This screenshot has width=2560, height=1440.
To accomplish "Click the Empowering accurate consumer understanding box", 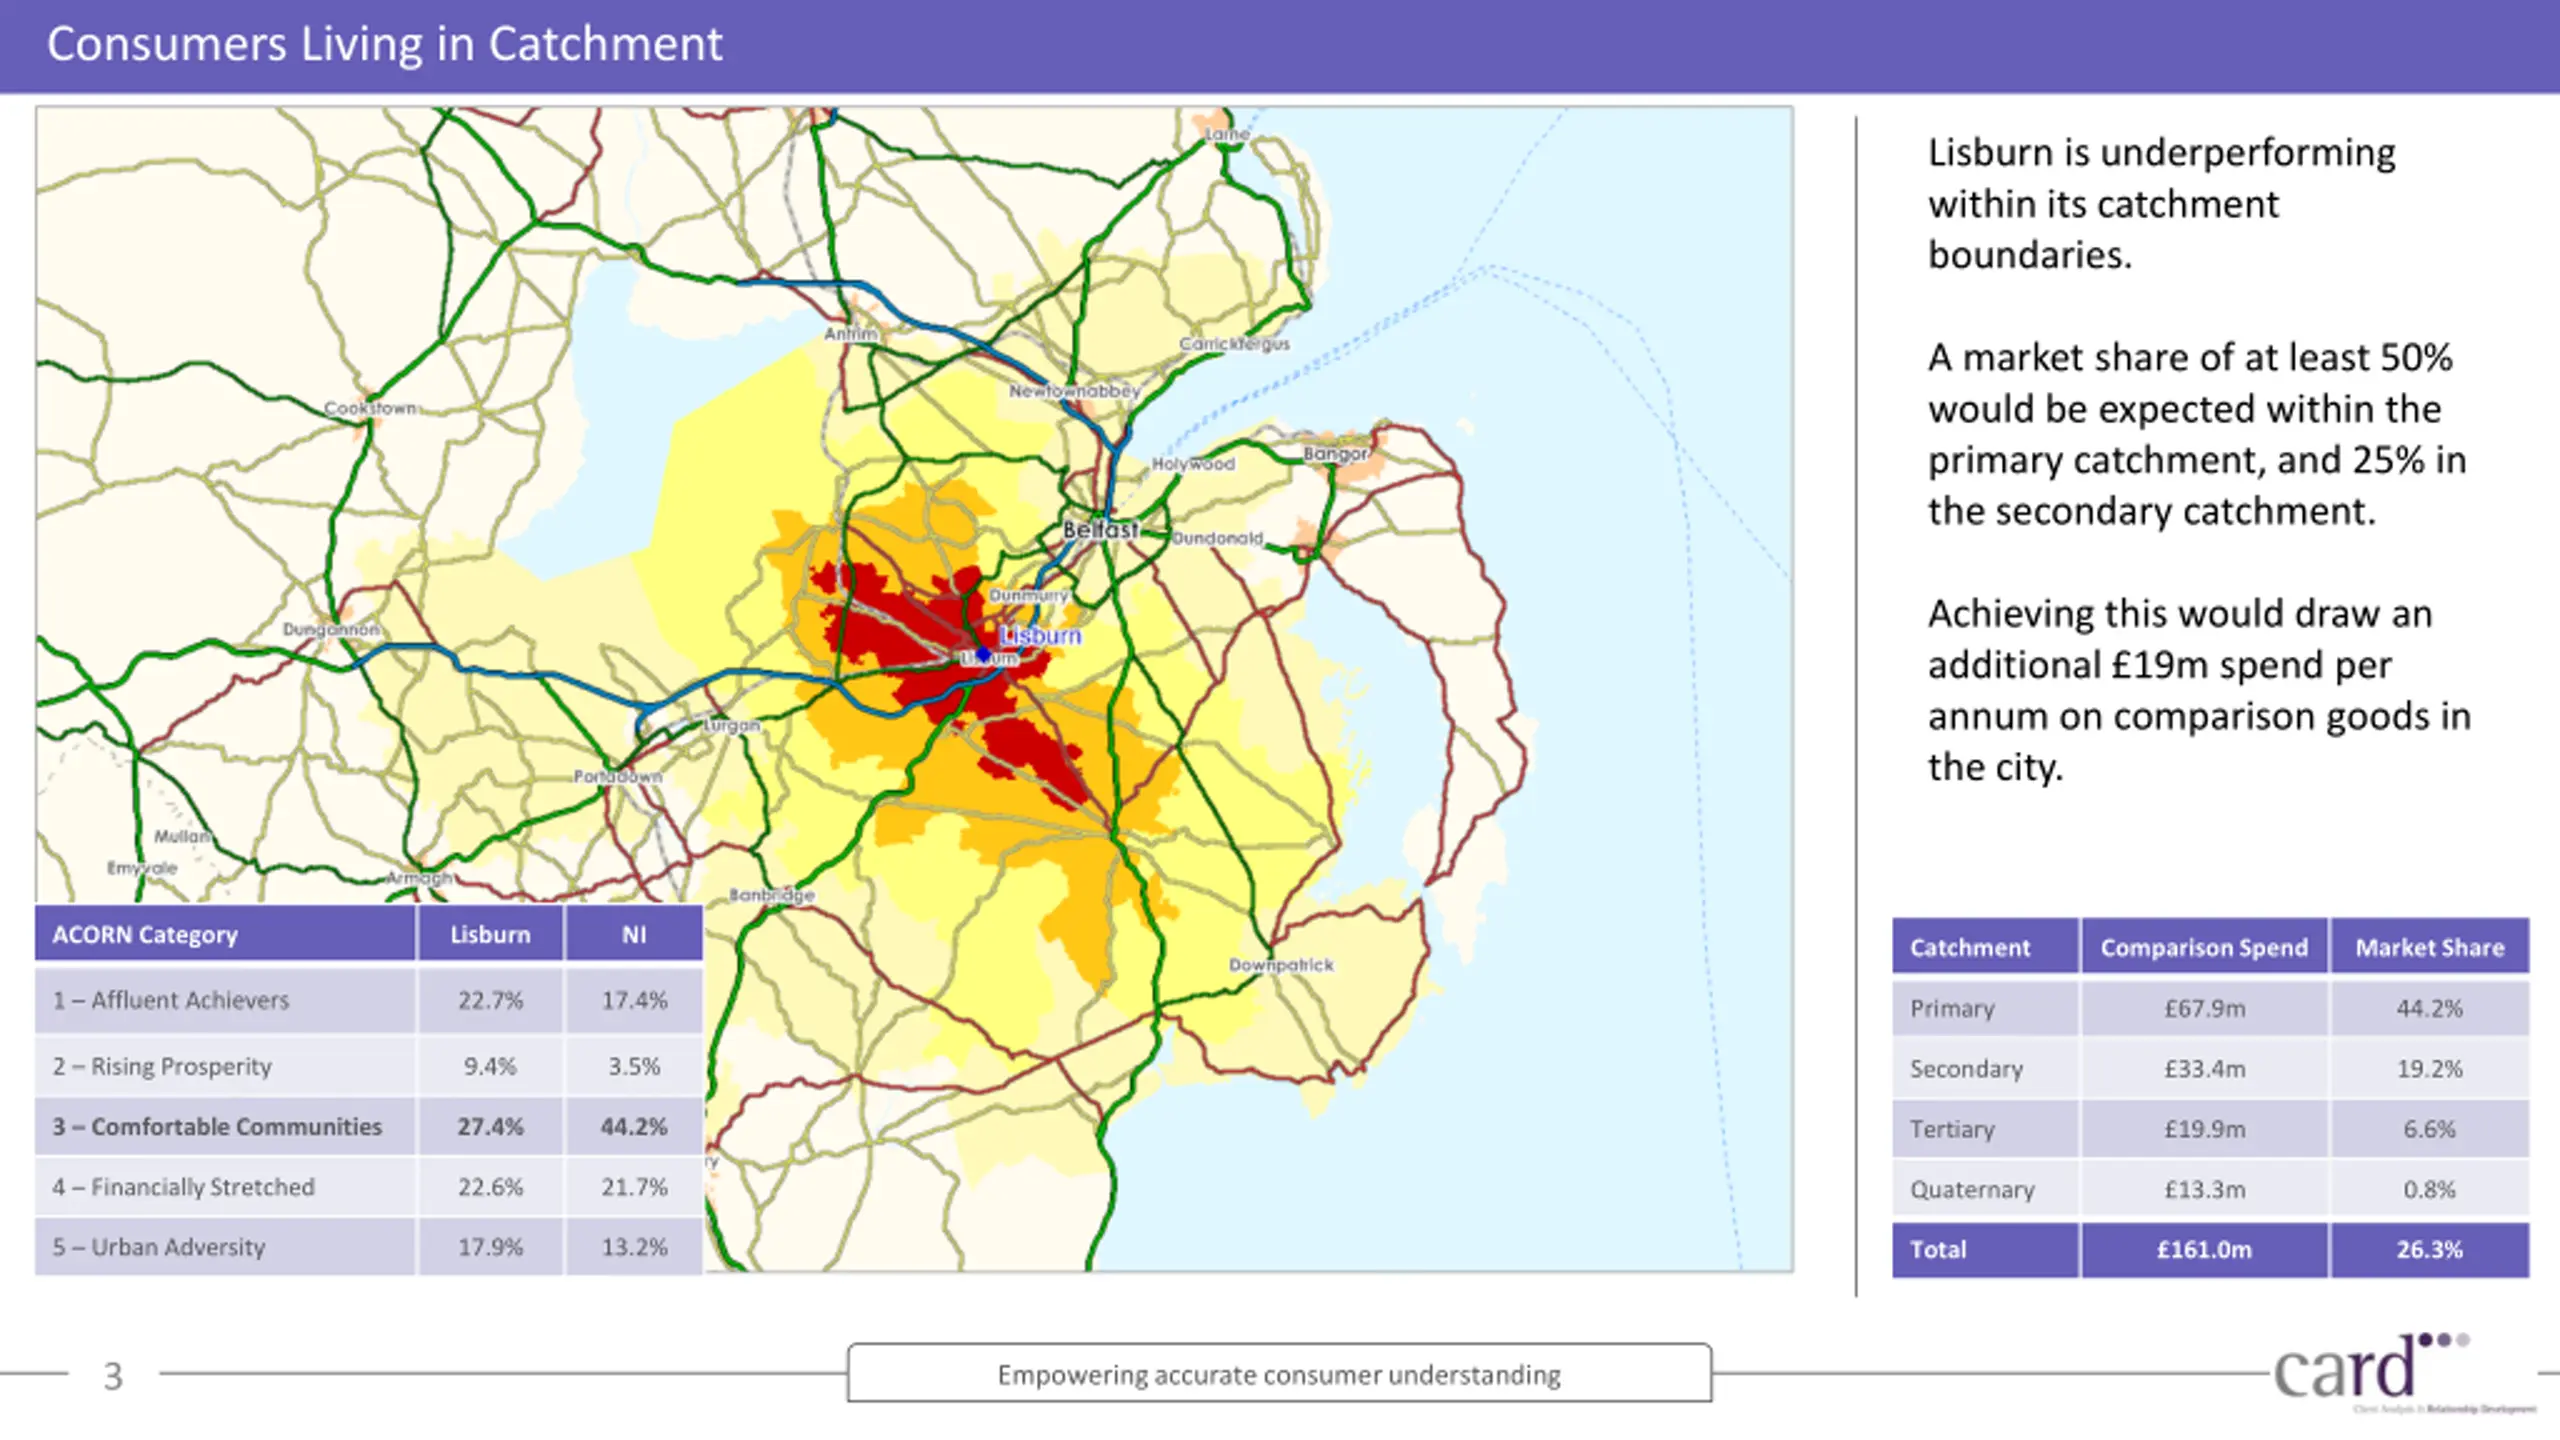I will pyautogui.click(x=1279, y=1374).
